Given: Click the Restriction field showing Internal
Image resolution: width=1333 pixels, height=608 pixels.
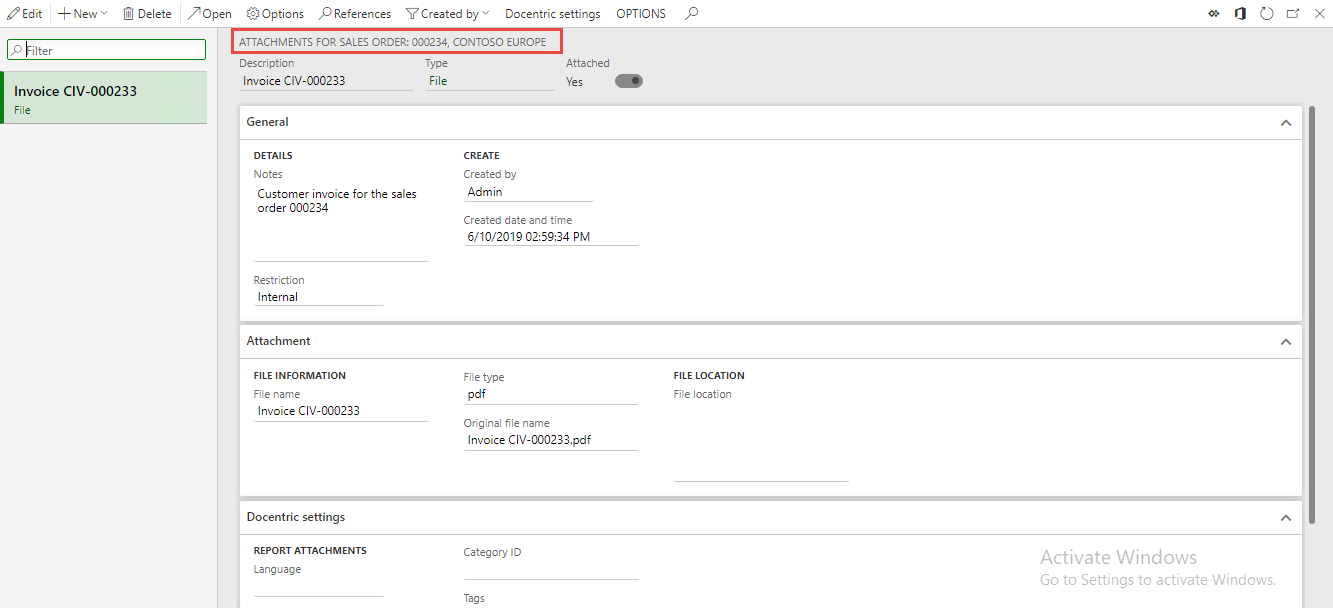Looking at the screenshot, I should coord(318,296).
